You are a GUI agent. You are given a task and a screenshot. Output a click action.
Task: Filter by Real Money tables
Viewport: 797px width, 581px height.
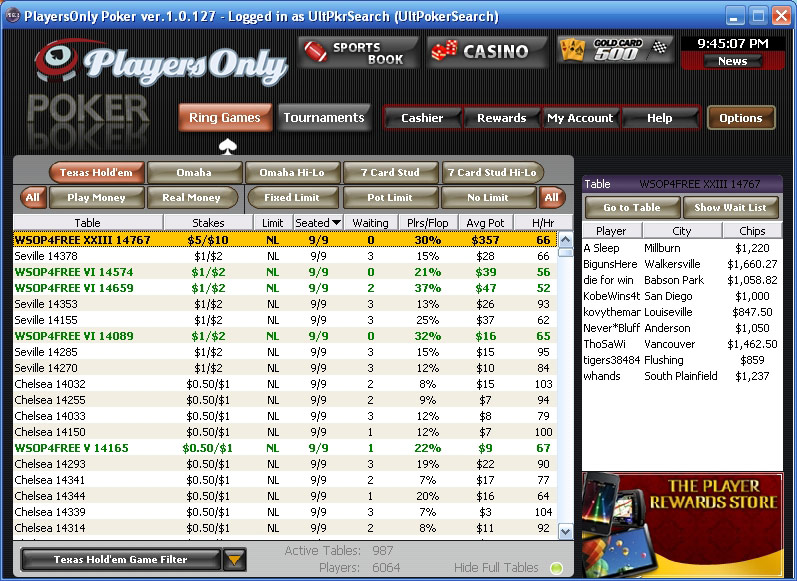(192, 197)
